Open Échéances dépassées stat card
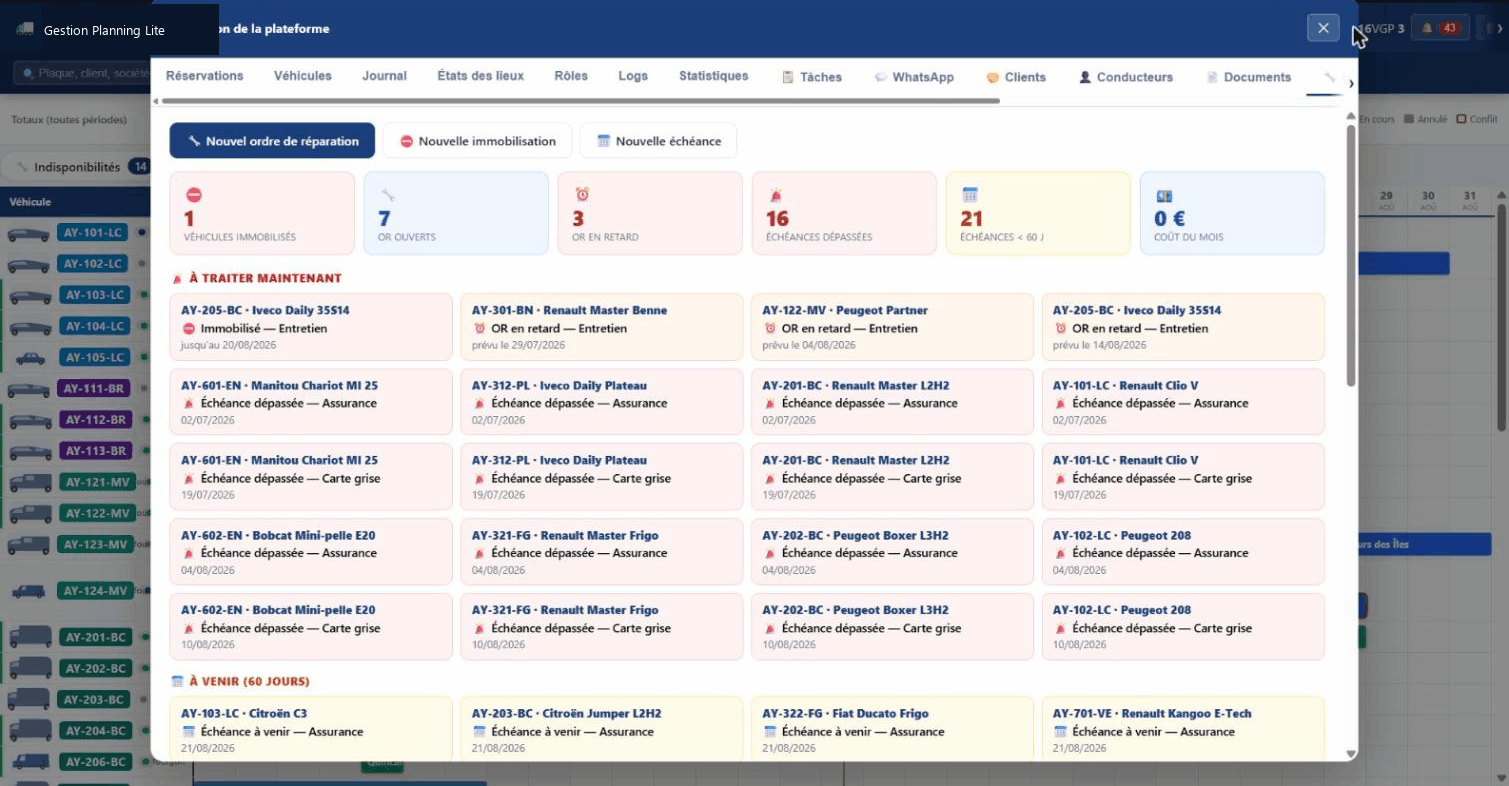The width and height of the screenshot is (1509, 786). tap(844, 213)
